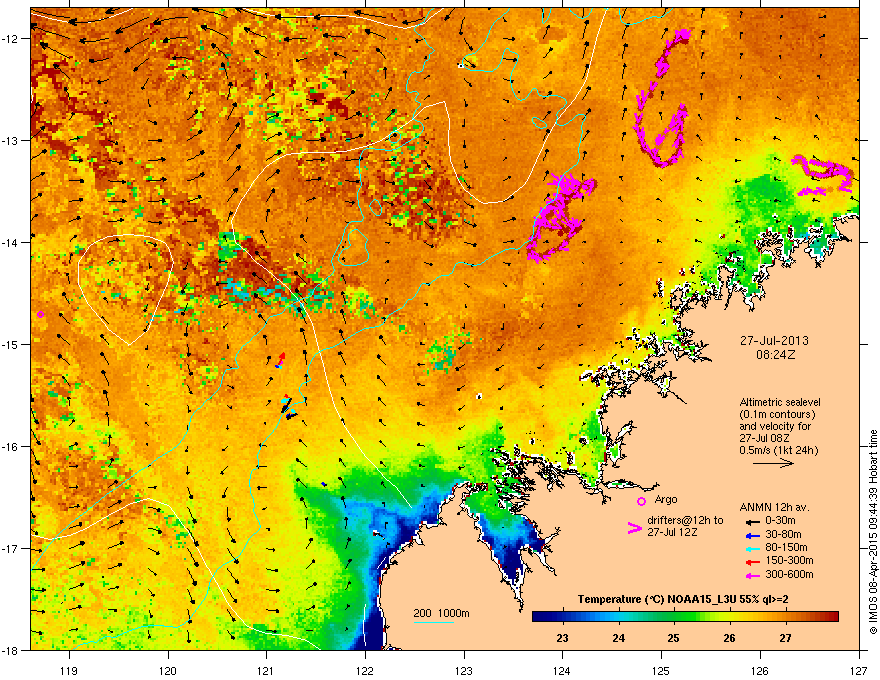Click the longitude axis label 125
This screenshot has width=880, height=680.
[661, 670]
